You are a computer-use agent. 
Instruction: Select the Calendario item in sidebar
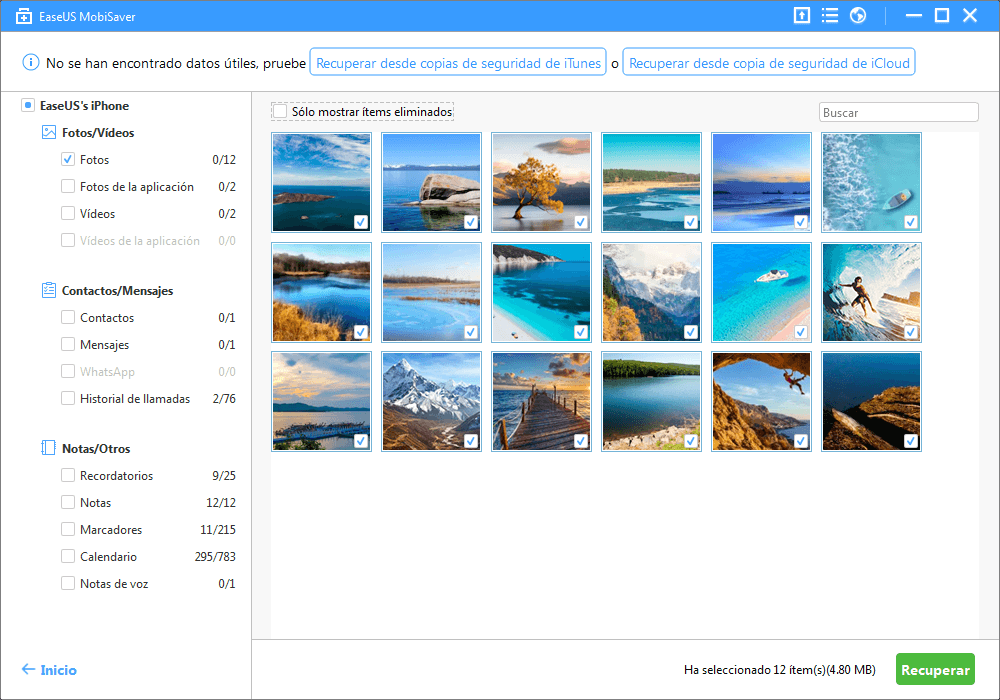tap(108, 556)
